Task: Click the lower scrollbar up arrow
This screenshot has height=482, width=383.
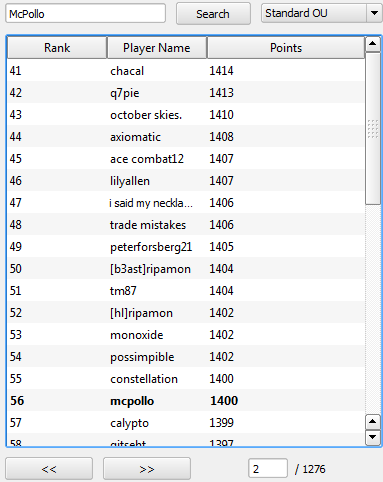Action: (373, 422)
